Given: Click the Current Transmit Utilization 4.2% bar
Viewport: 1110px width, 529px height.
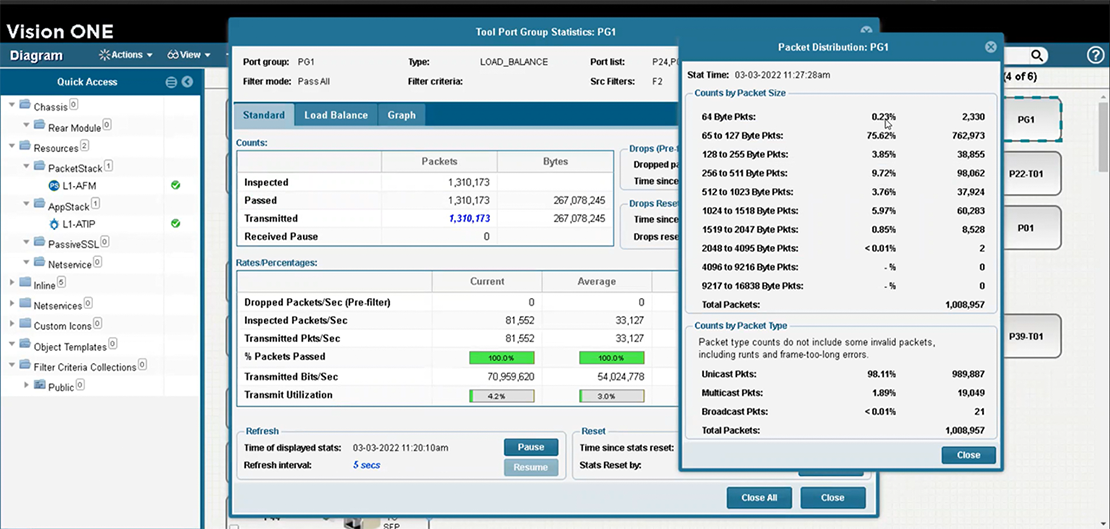Looking at the screenshot, I should coord(502,396).
